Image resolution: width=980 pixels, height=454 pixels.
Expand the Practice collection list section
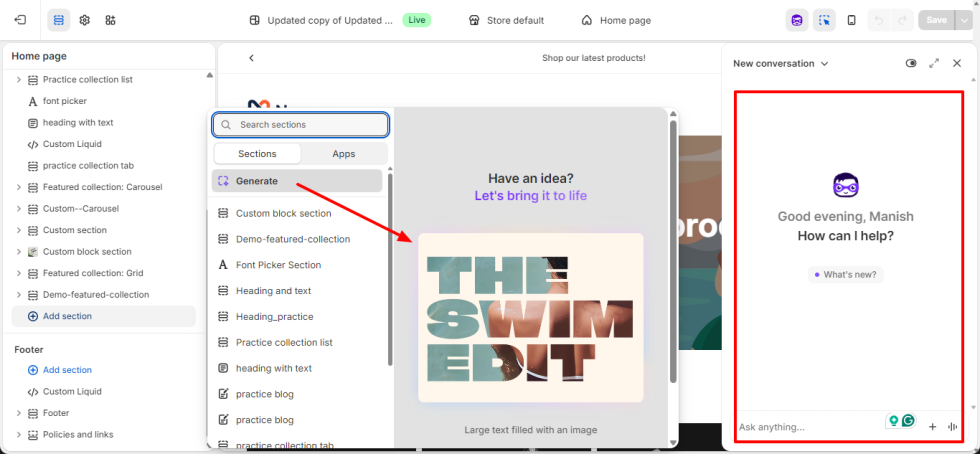(19, 80)
